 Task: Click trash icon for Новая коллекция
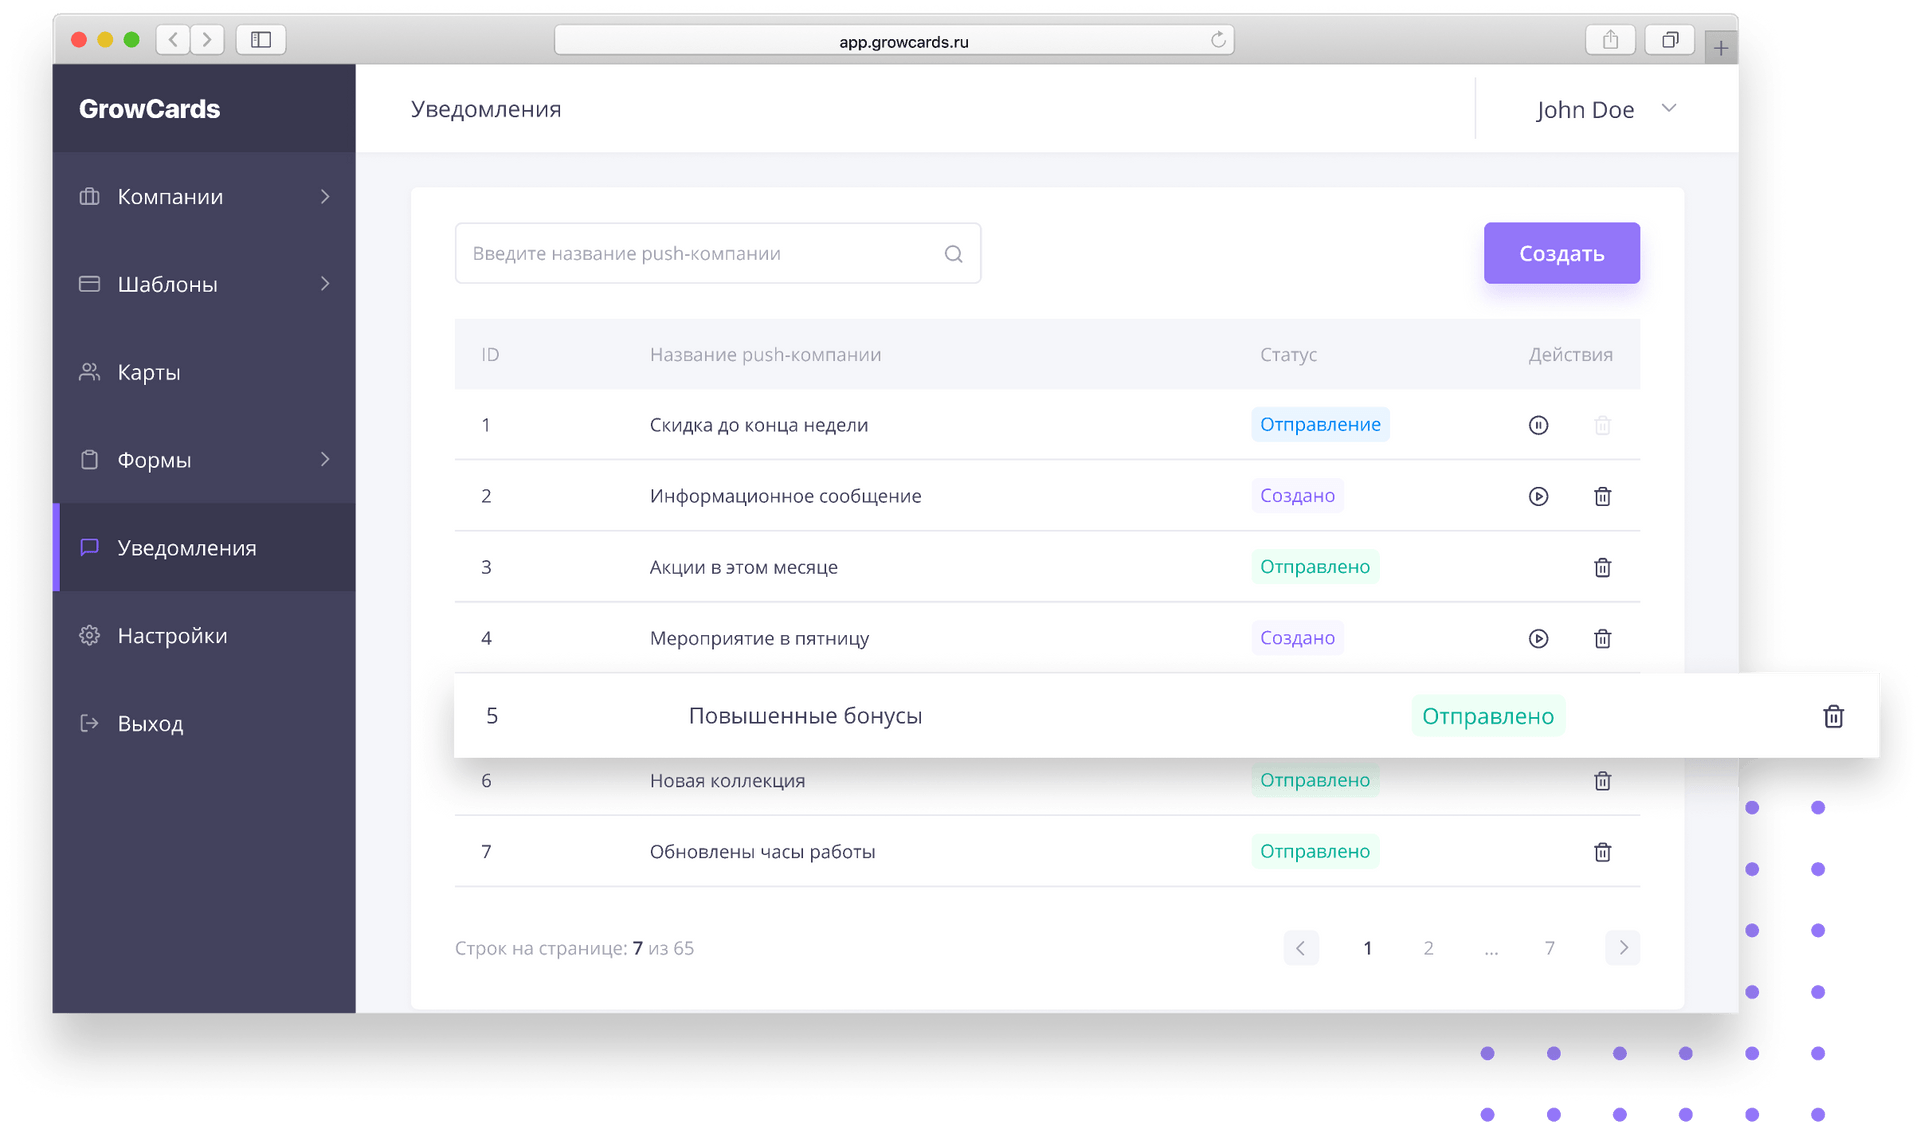[1602, 781]
